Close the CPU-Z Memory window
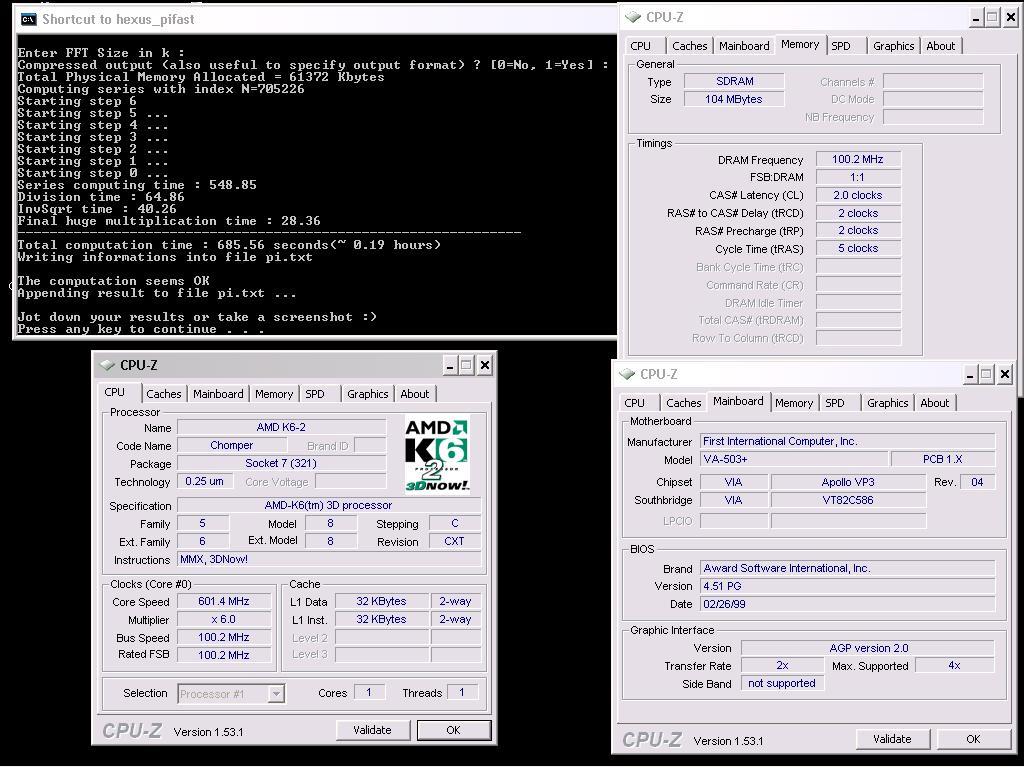This screenshot has width=1024, height=768. [x=1011, y=18]
